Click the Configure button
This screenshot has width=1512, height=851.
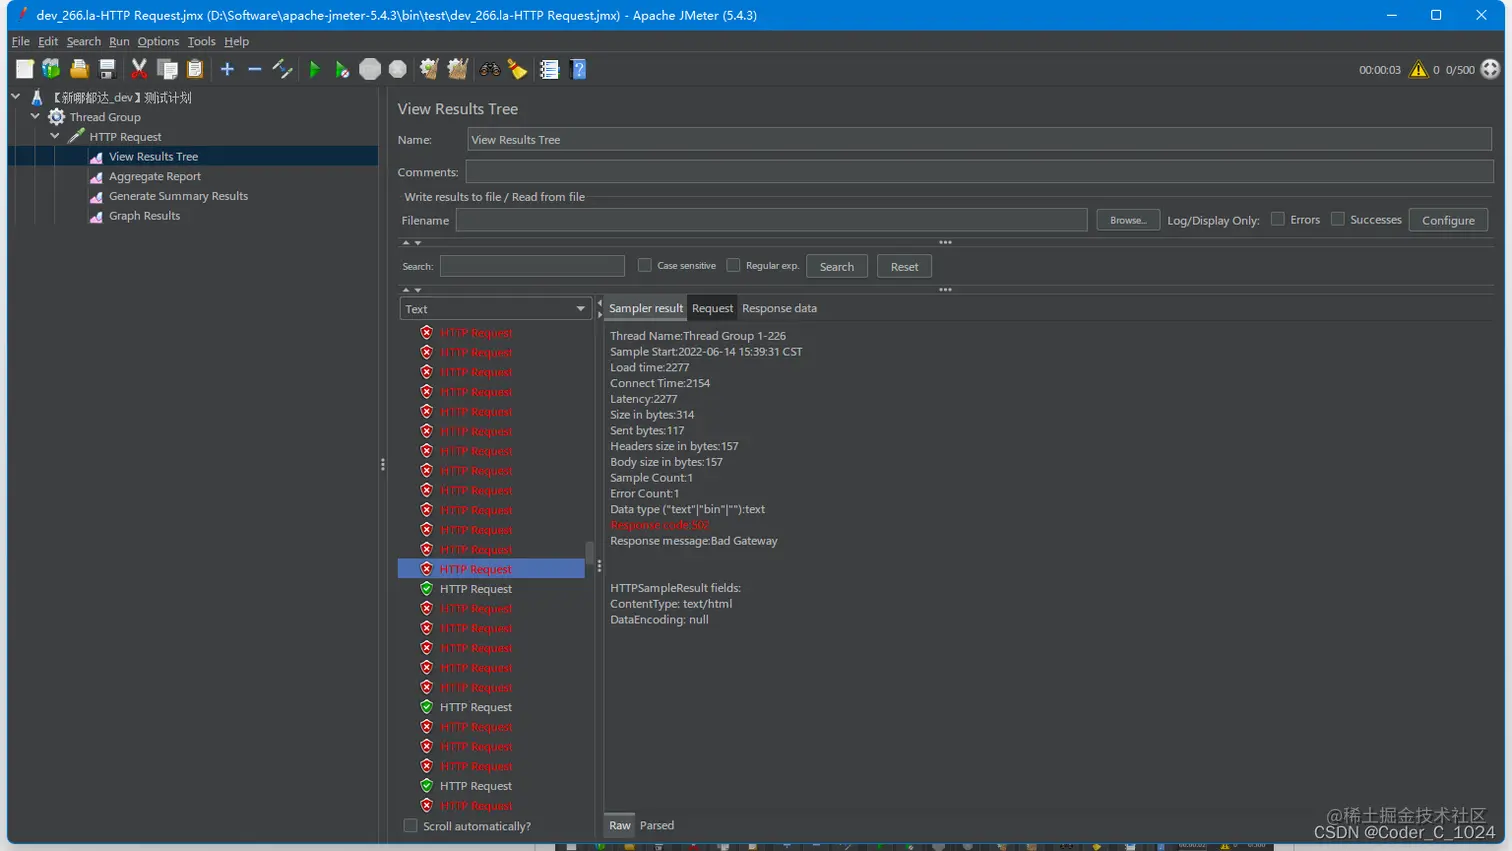tap(1448, 220)
